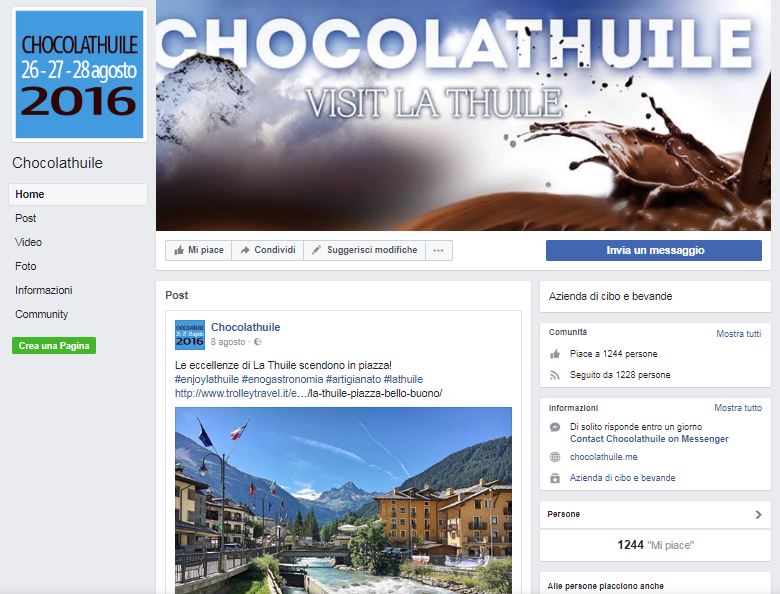The width and height of the screenshot is (780, 594).
Task: Click the Messenger bubble icon in Informazioni
Action: (555, 427)
